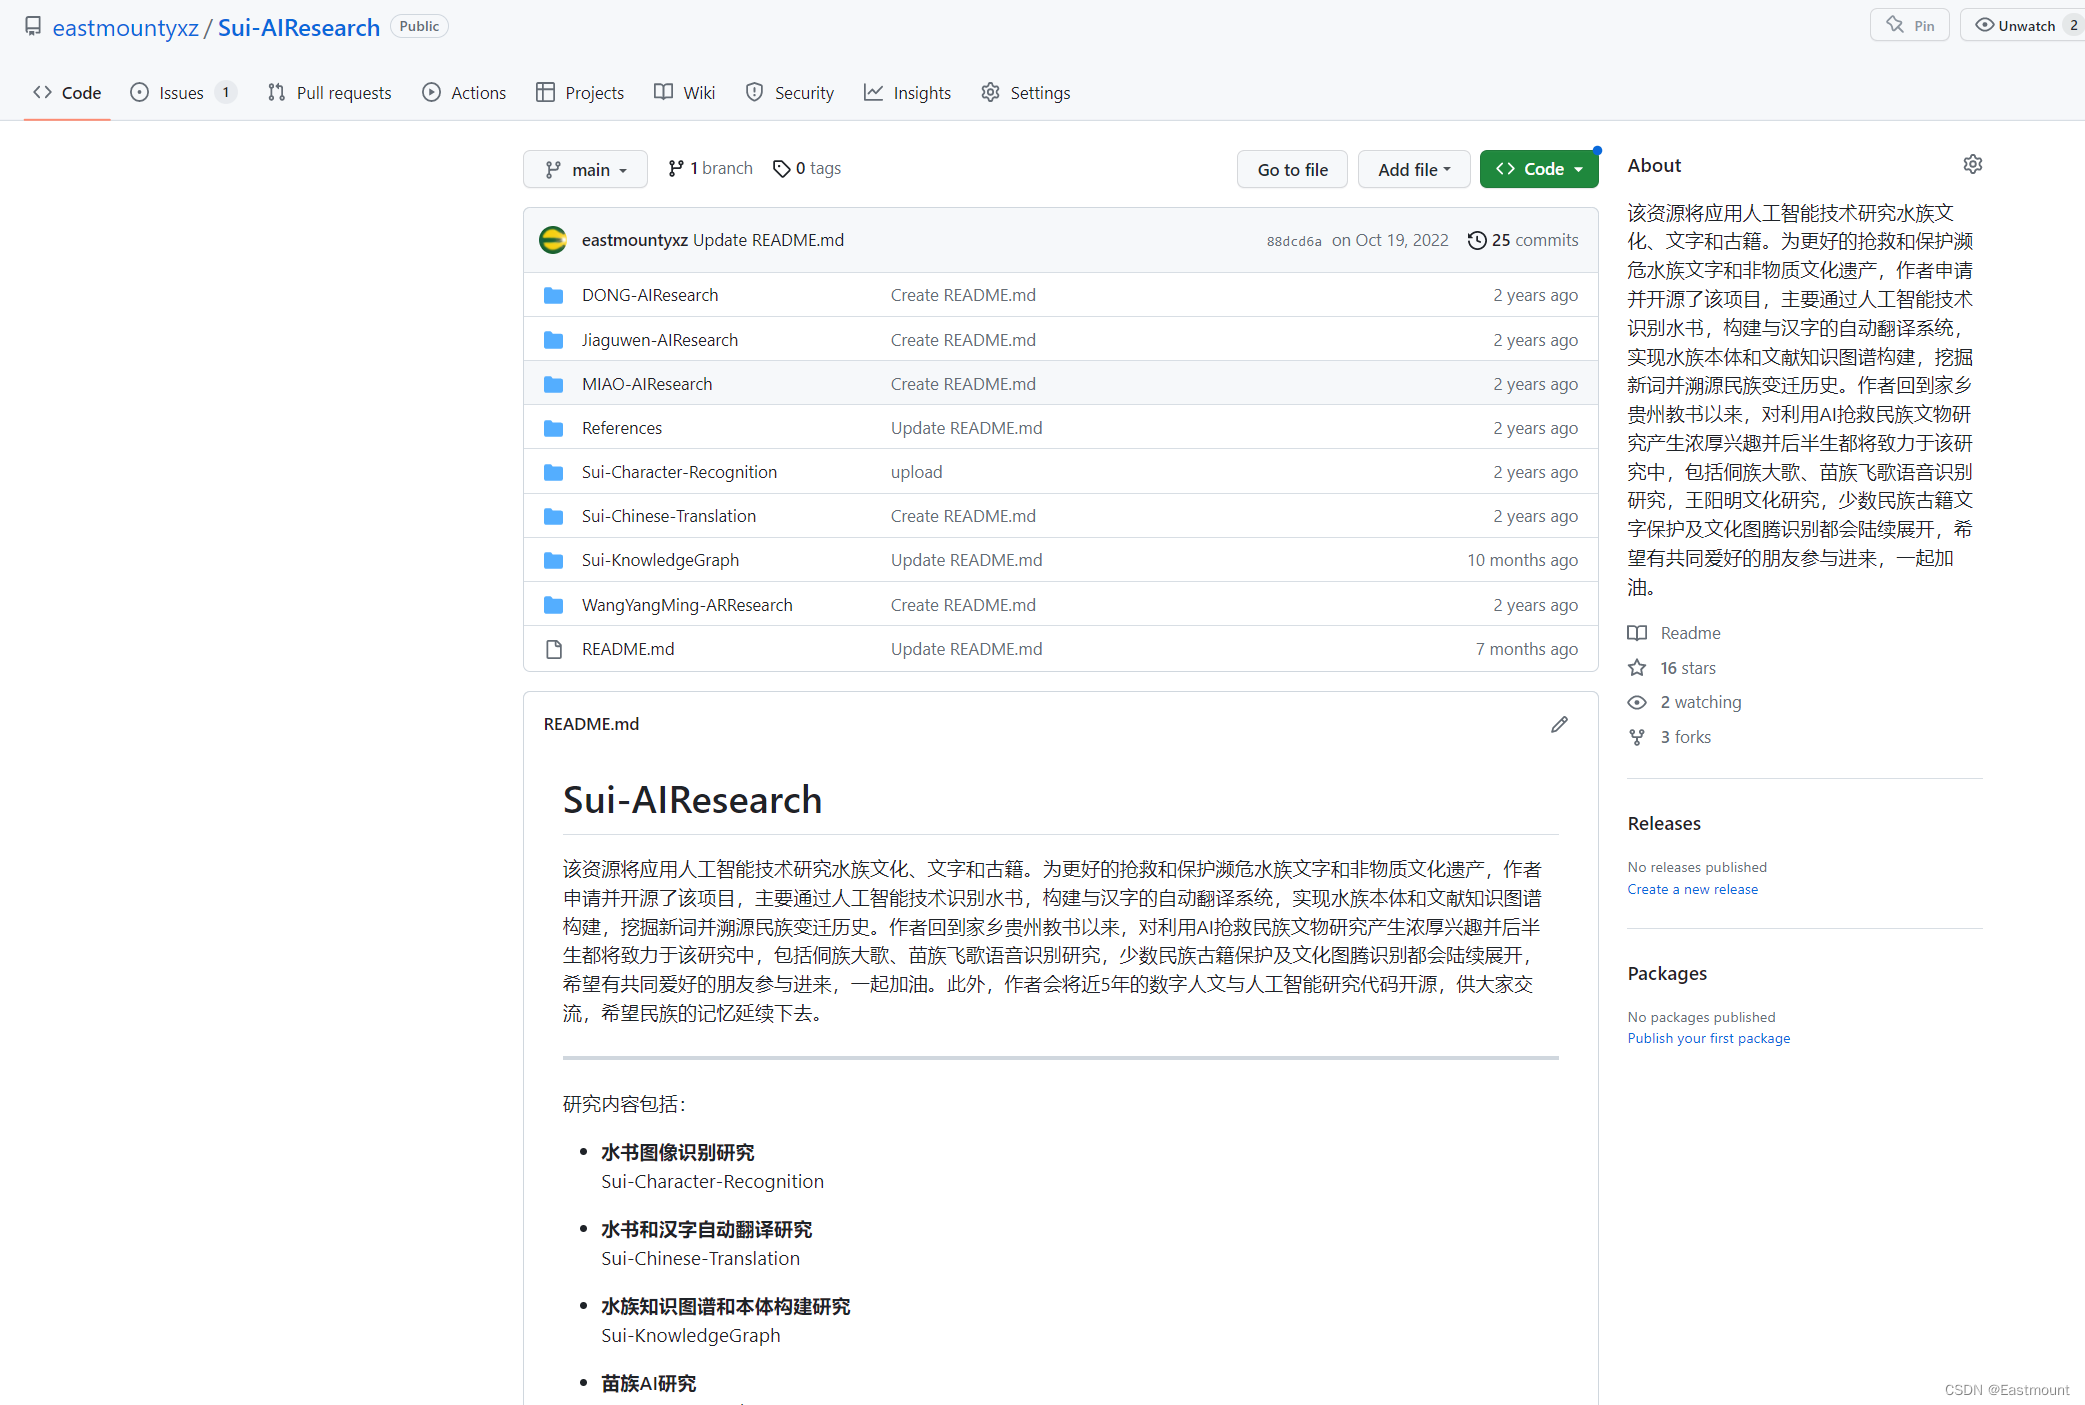This screenshot has width=2085, height=1405.
Task: Click the '7 months ago' timestamp
Action: (1527, 649)
